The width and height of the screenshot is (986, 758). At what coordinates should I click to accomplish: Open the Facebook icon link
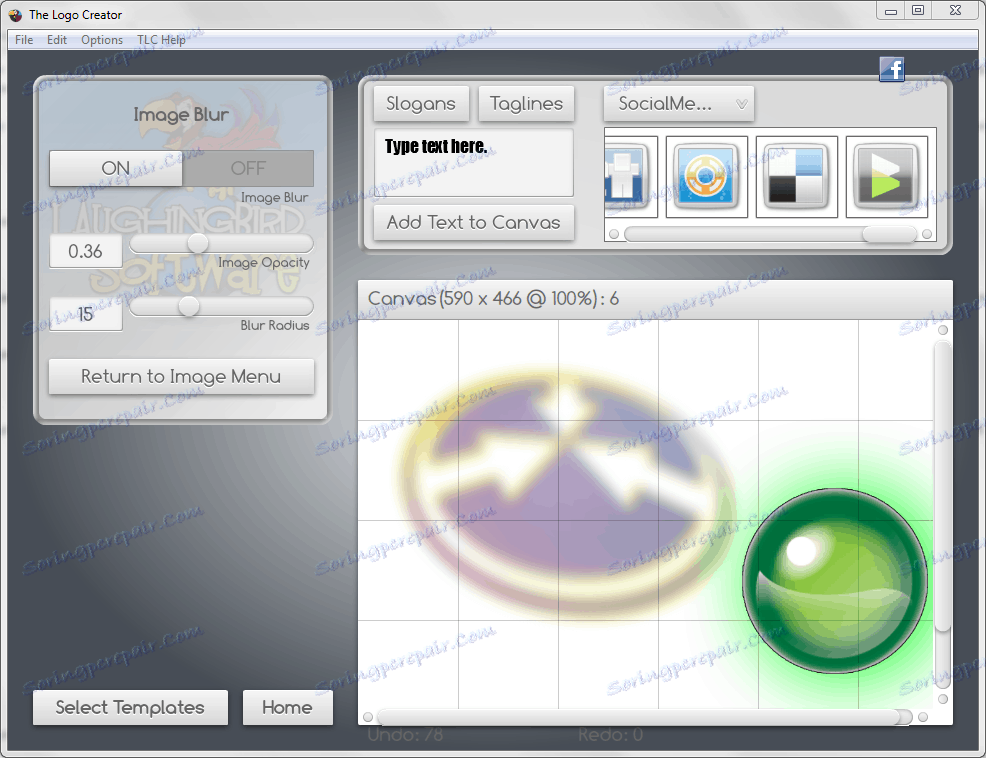point(892,69)
